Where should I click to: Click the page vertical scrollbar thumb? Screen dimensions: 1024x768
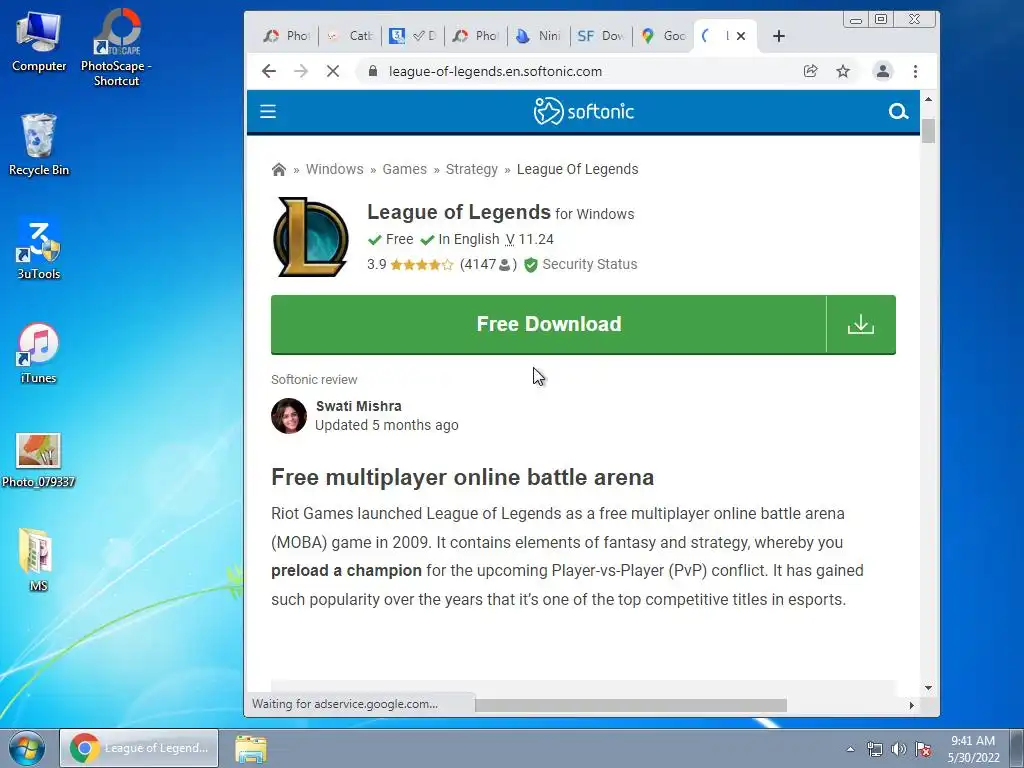(928, 131)
